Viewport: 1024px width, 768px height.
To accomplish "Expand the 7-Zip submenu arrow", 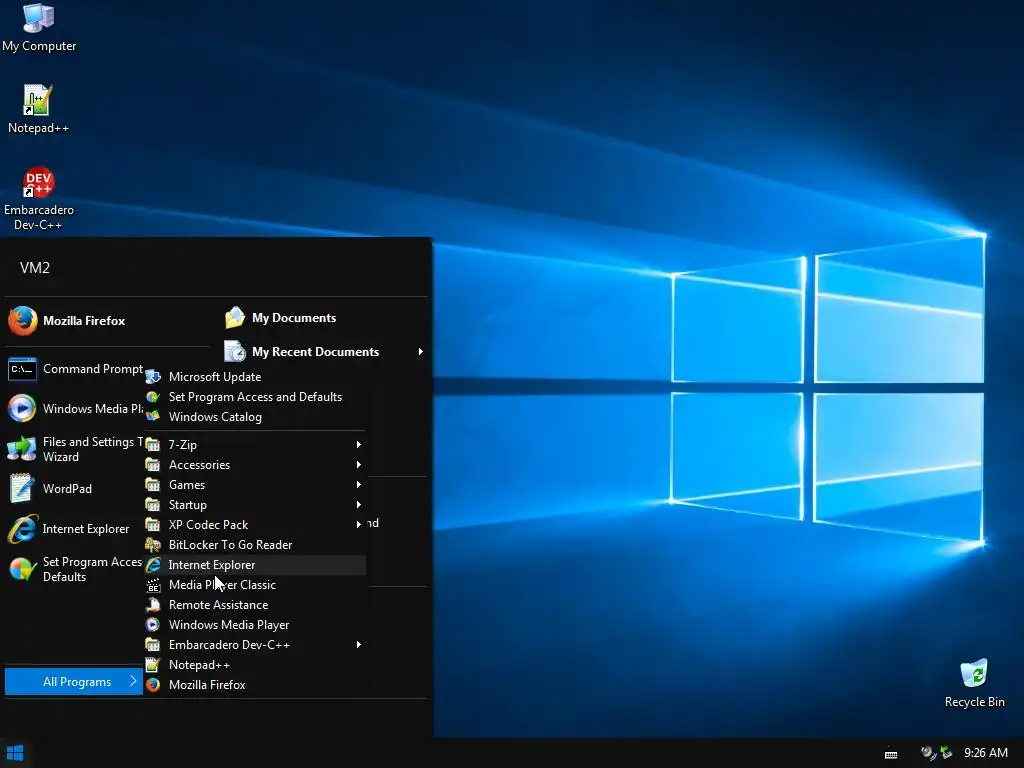I will click(x=359, y=445).
